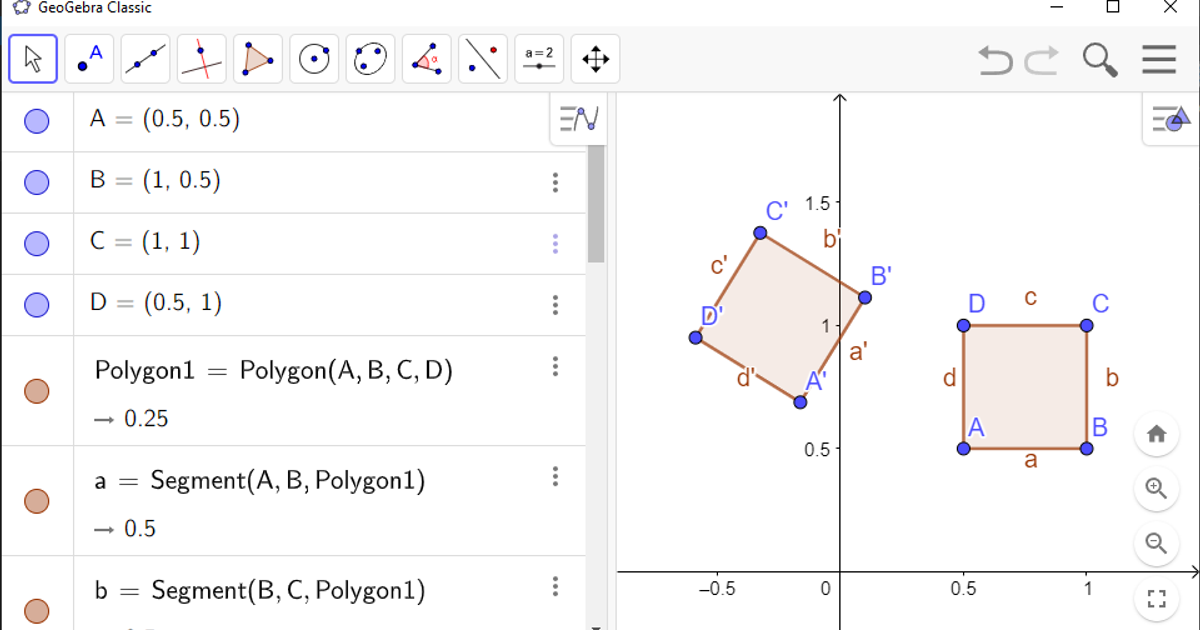
Task: Click the Home button to reset the view
Action: coord(1156,433)
